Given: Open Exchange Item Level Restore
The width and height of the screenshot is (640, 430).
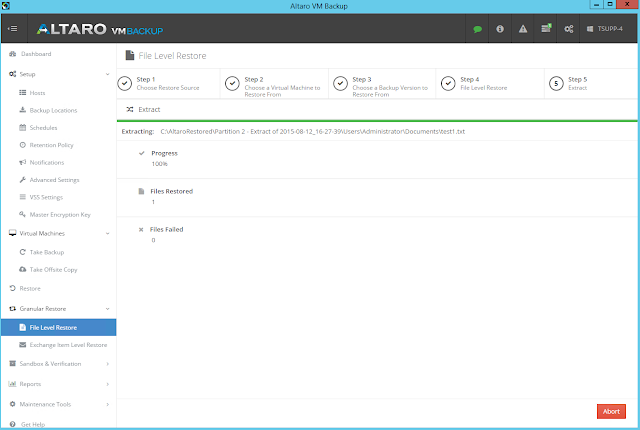Looking at the screenshot, I should pyautogui.click(x=68, y=345).
